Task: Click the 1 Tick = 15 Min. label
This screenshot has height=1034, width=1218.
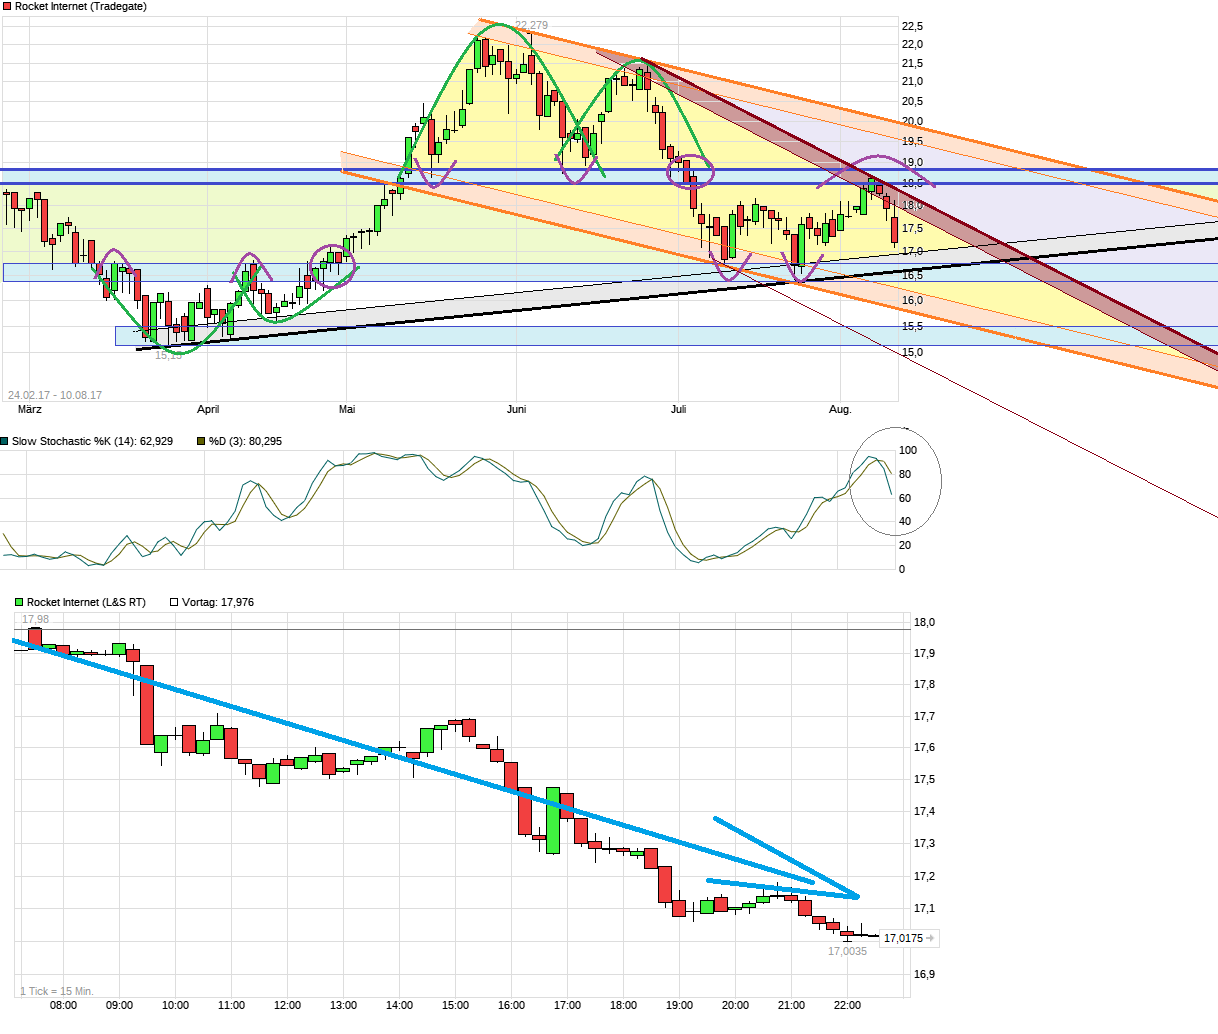Action: pos(55,991)
